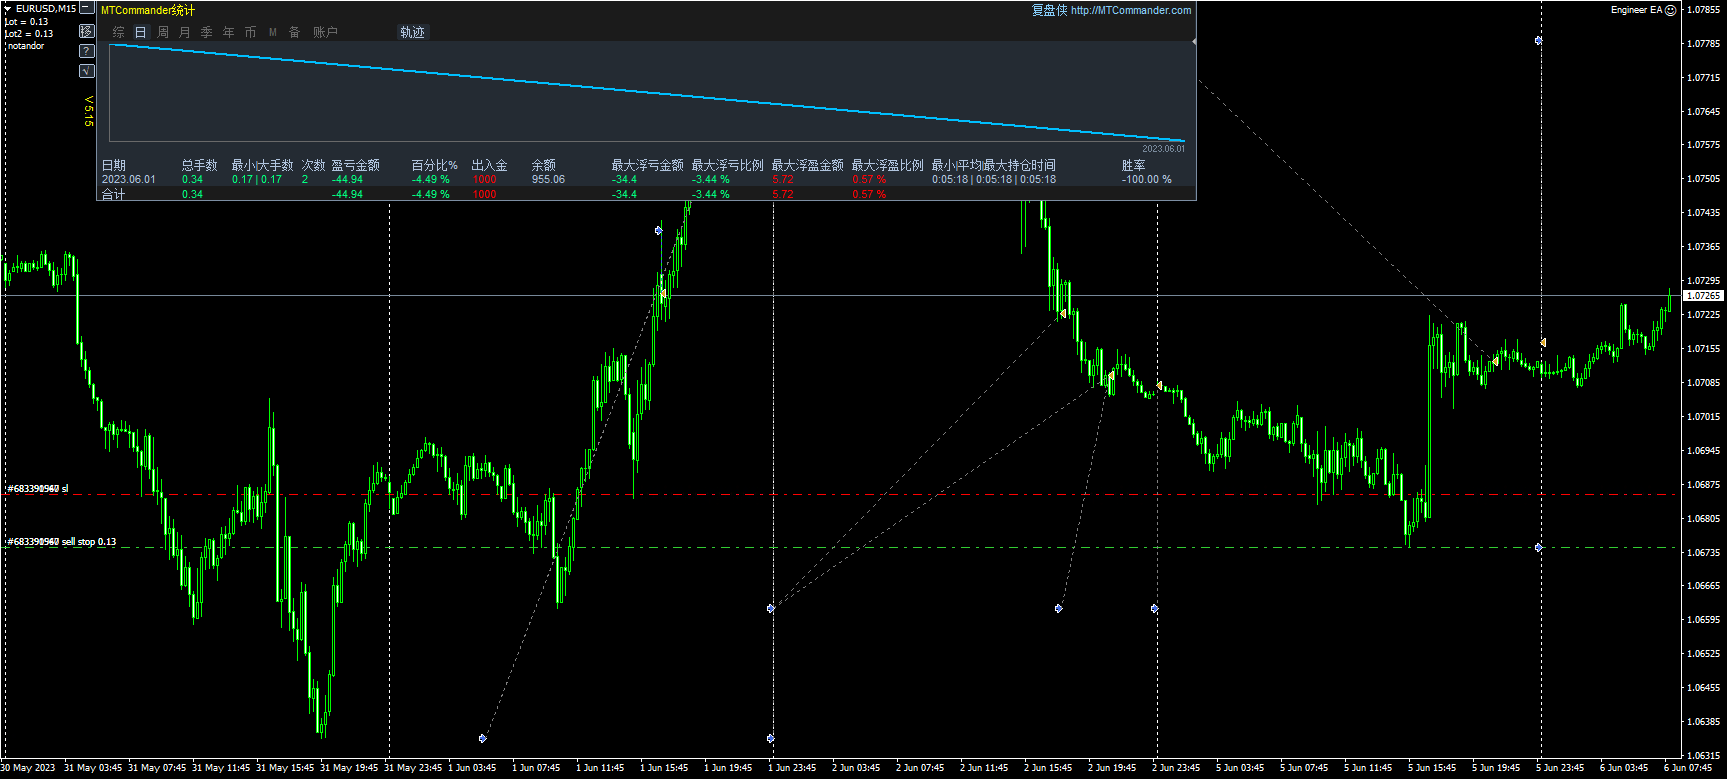Click the 出入金 column header
1727x779 pixels.
point(490,165)
